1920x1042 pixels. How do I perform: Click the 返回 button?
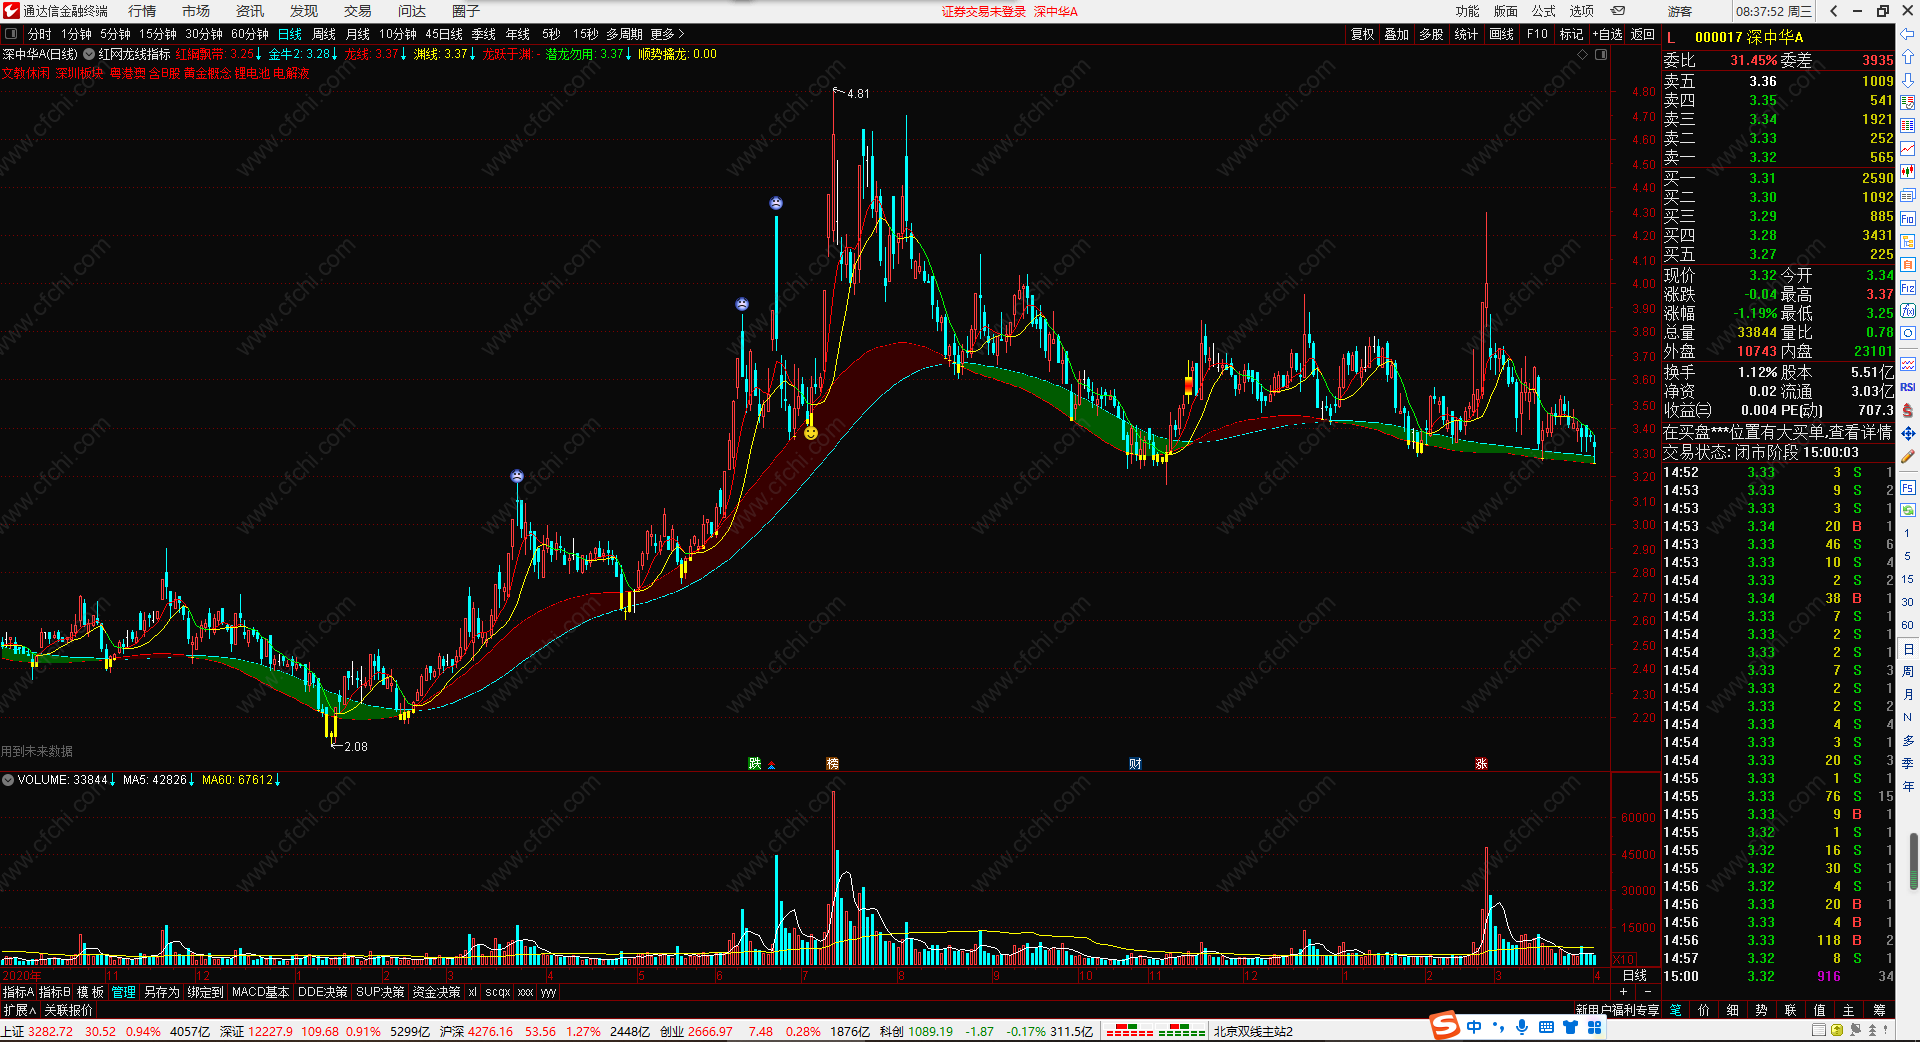click(x=1643, y=34)
